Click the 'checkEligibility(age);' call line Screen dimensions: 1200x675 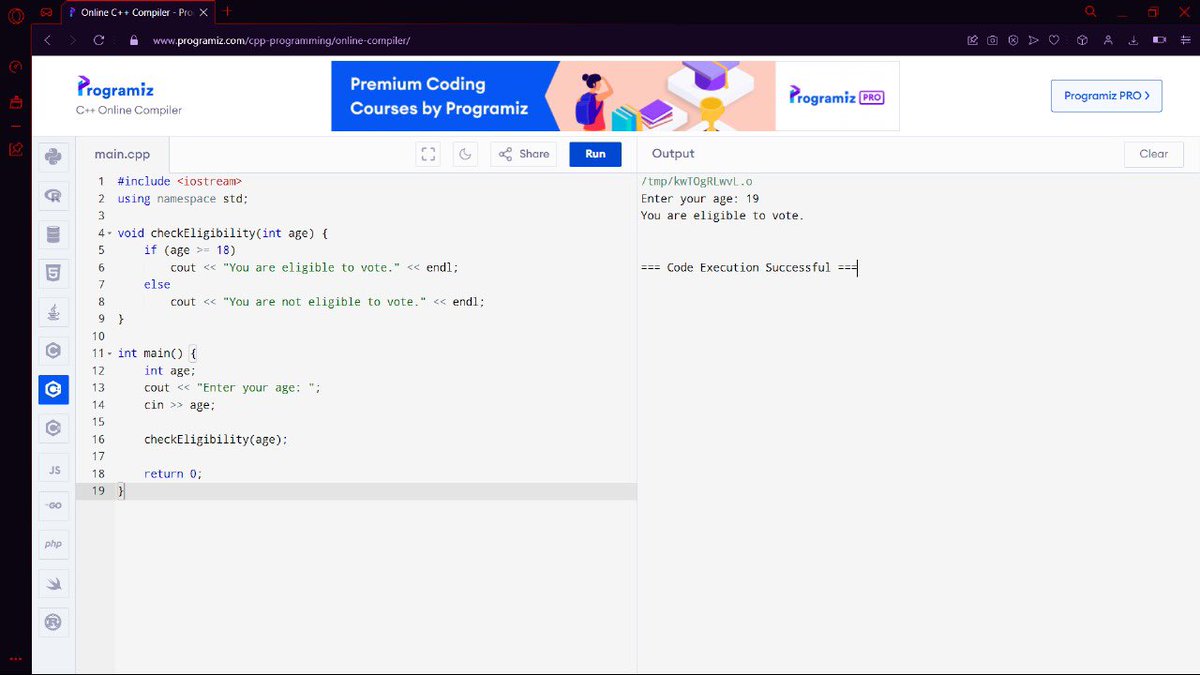[215, 439]
